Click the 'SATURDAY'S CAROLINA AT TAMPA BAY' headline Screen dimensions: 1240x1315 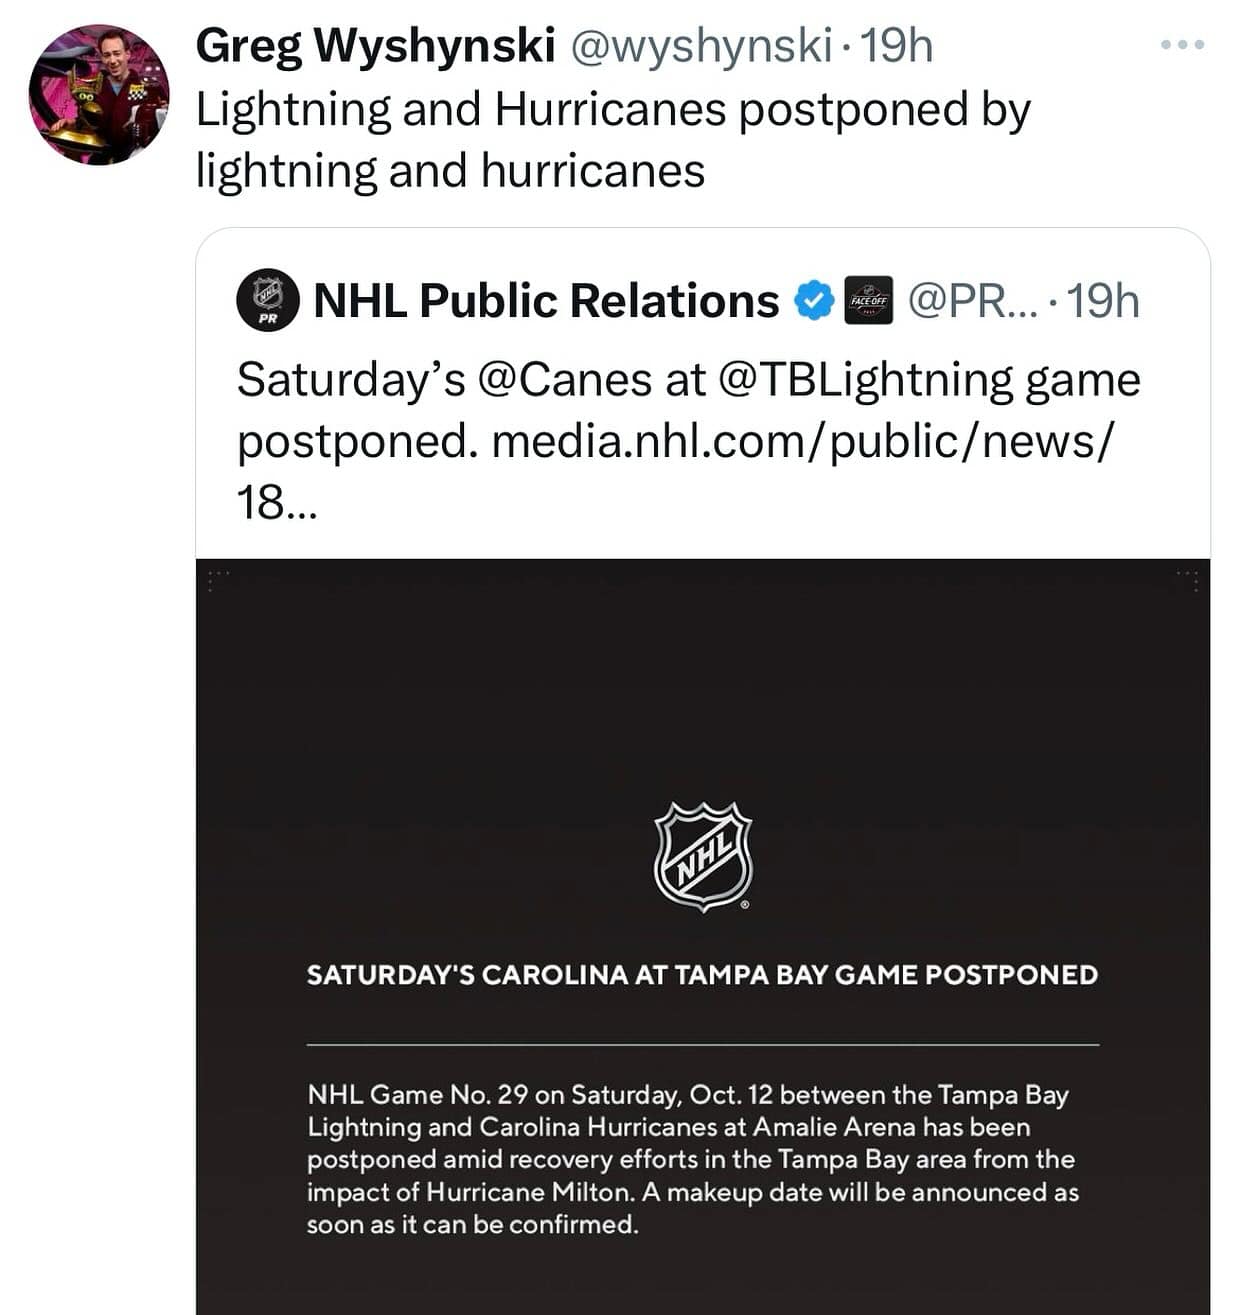tap(702, 975)
